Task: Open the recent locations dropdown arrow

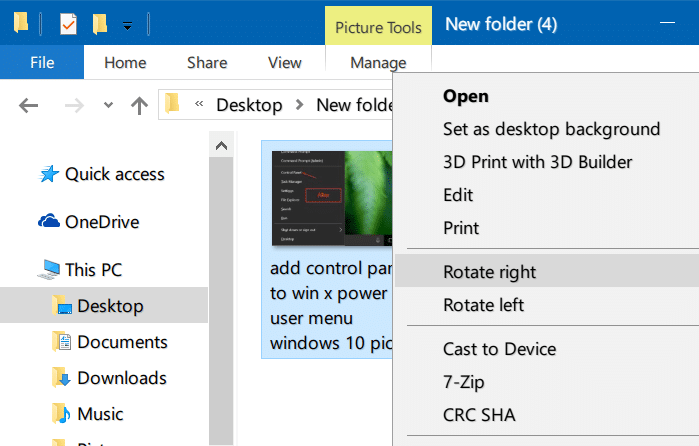Action: click(x=108, y=106)
